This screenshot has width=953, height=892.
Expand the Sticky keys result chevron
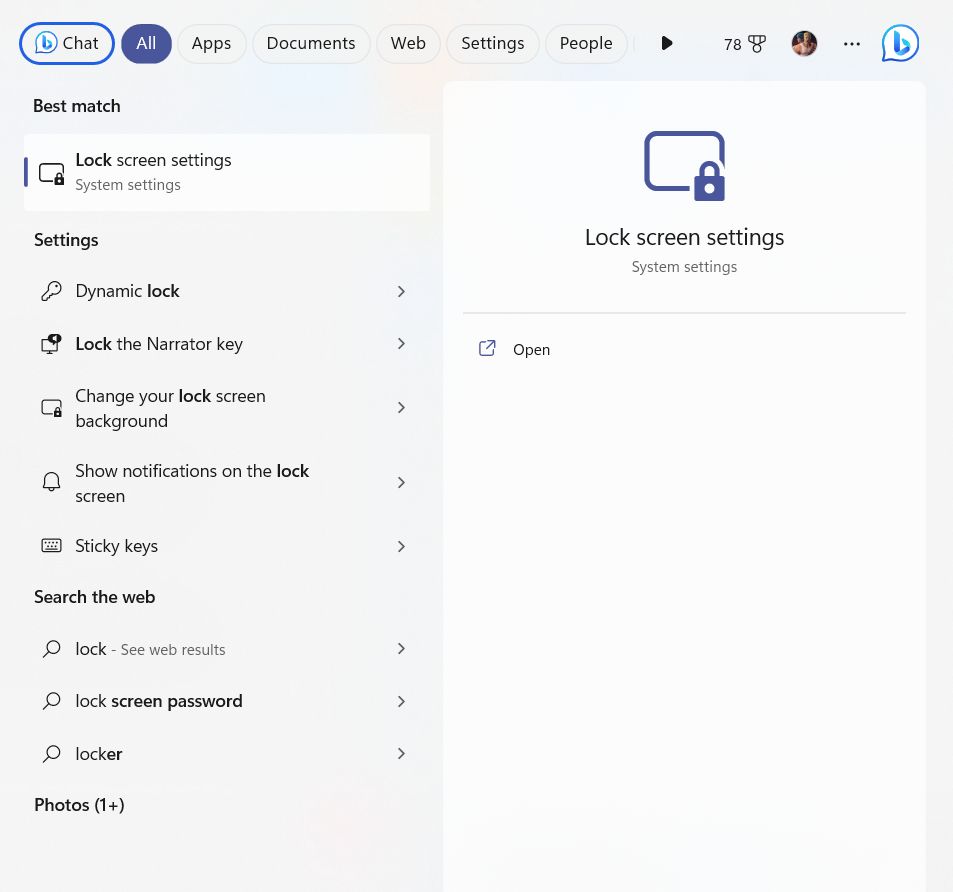[x=401, y=546]
